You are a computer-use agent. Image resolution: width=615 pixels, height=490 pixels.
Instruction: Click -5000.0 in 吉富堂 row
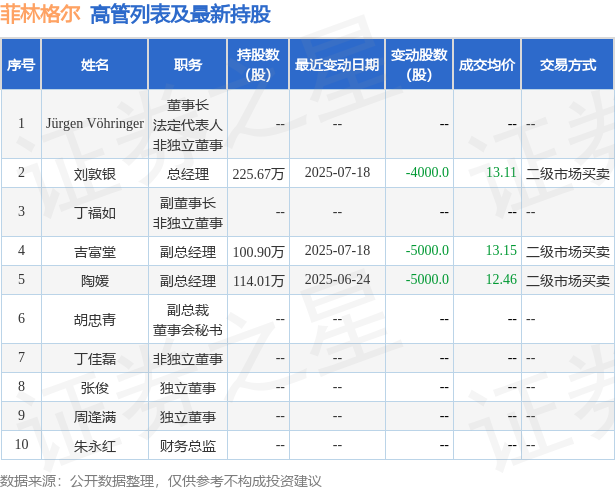click(x=427, y=250)
